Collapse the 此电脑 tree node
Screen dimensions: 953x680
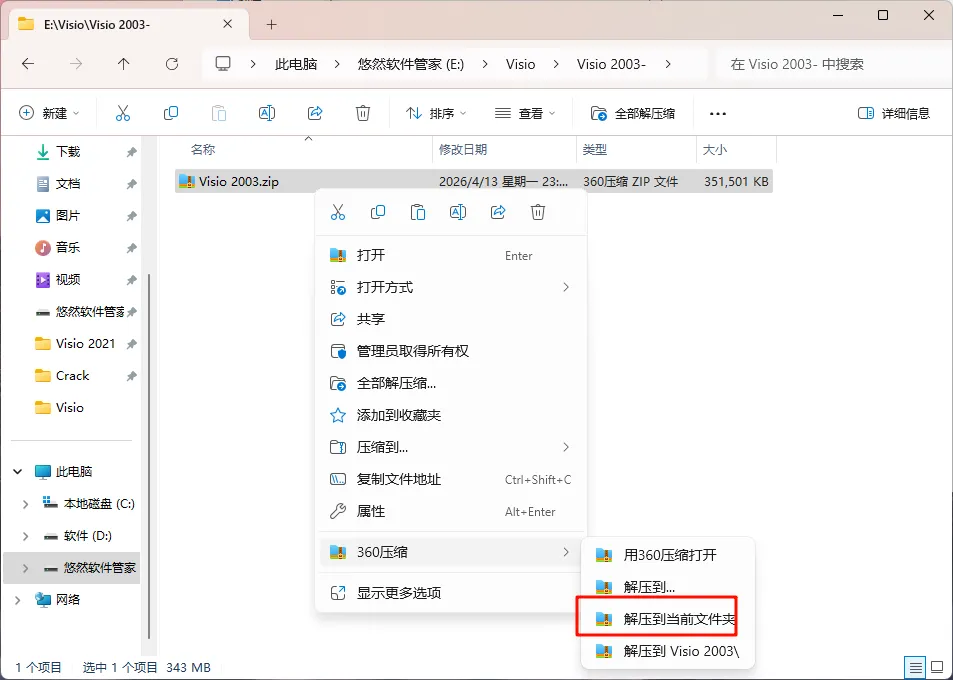18,472
